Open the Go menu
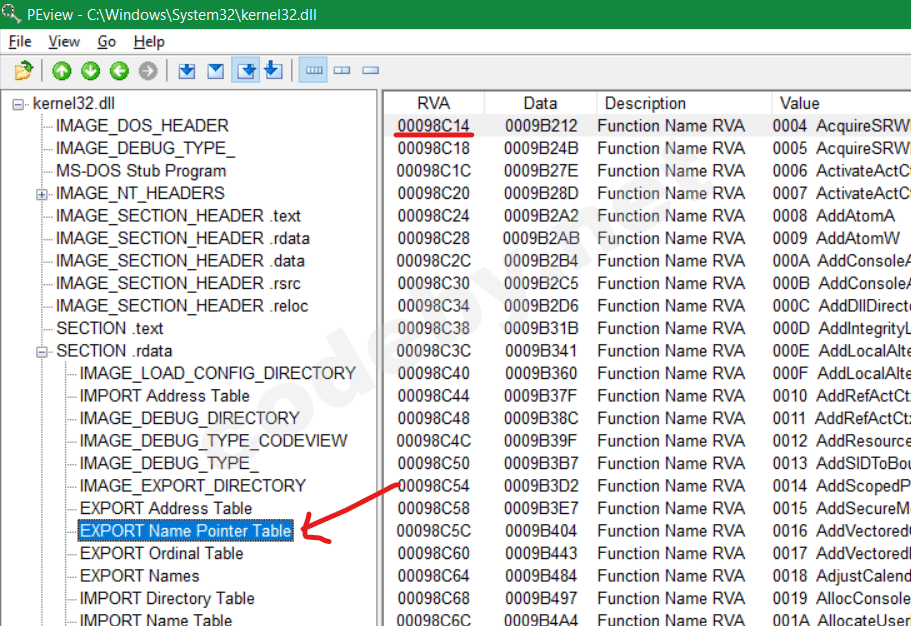This screenshot has width=911, height=626. pos(106,42)
